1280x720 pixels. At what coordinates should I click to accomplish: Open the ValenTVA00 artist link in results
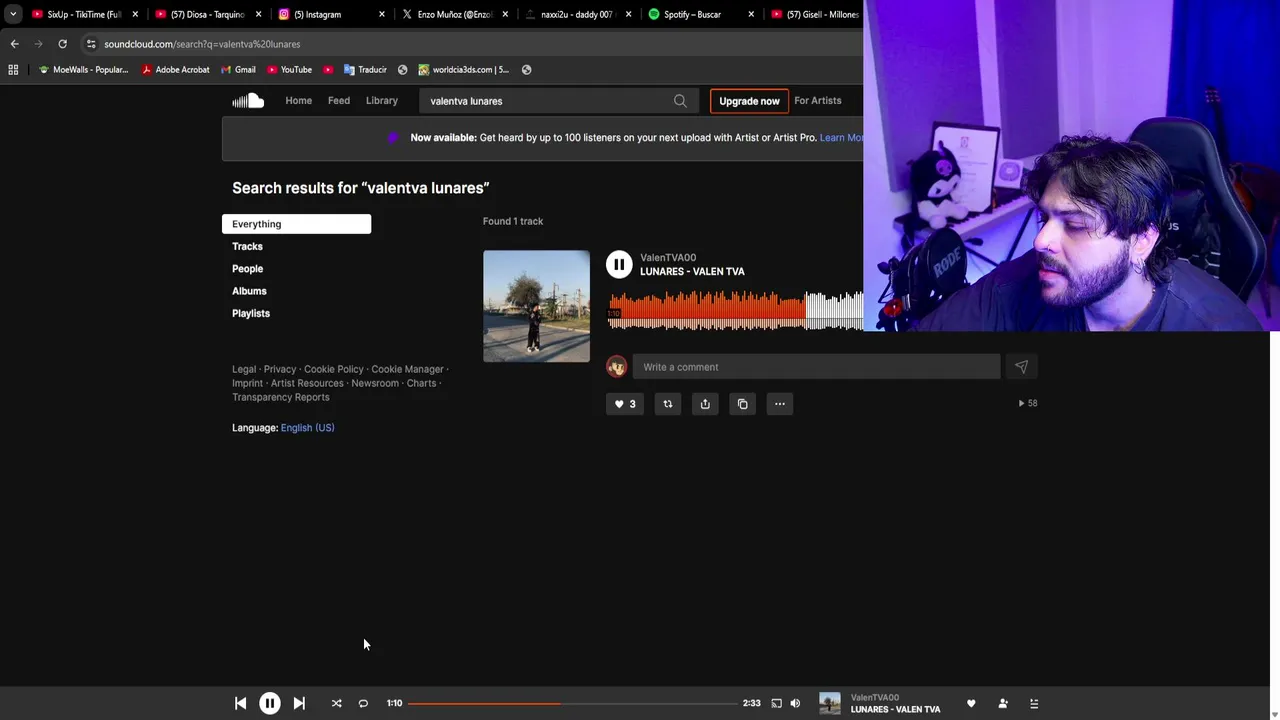pos(668,258)
